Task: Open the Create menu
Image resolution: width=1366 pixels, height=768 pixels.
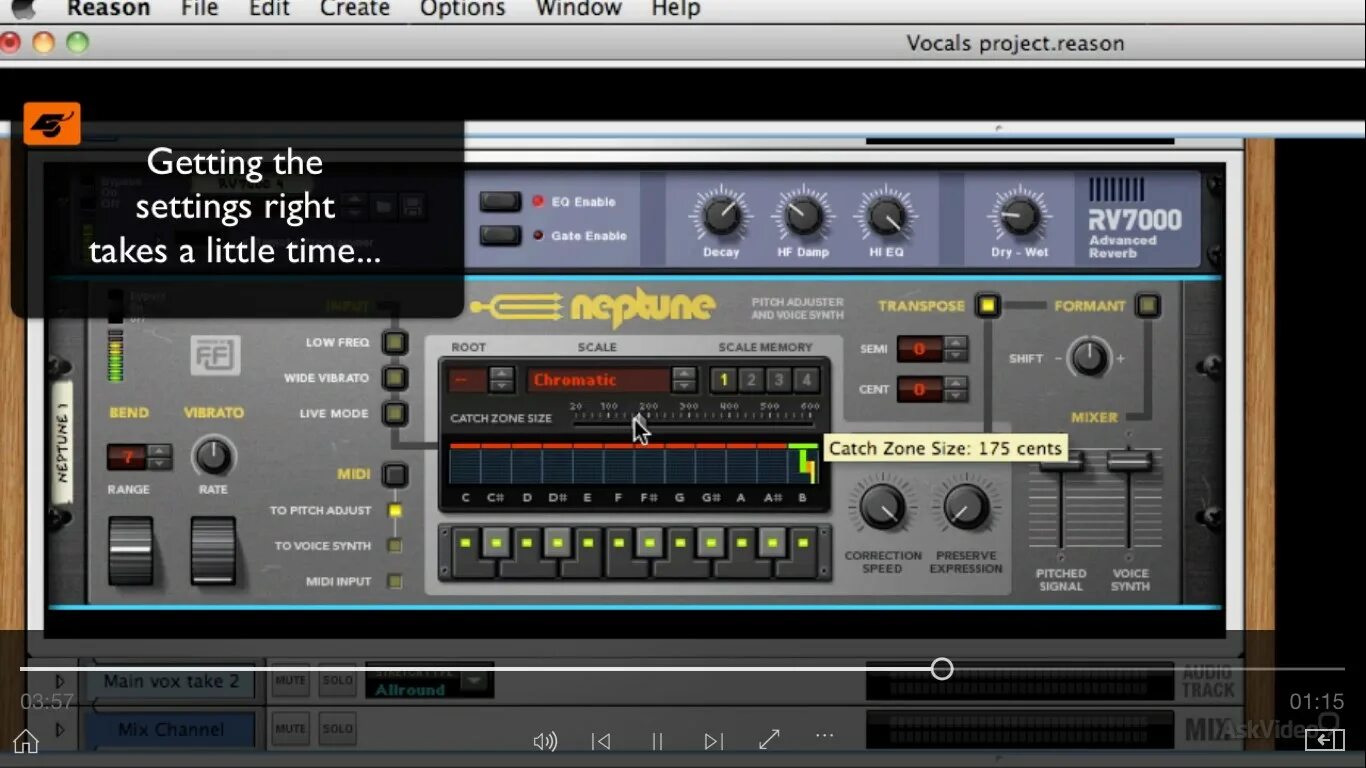Action: 354,9
